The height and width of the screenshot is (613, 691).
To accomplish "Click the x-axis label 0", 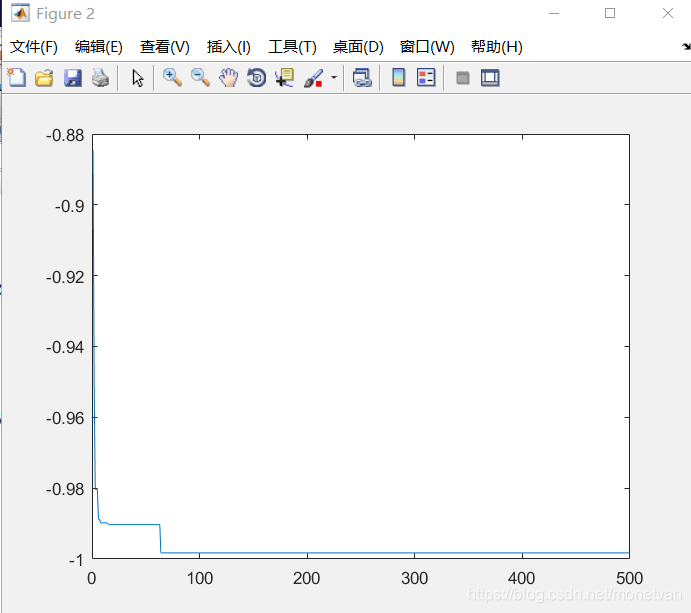I will tap(92, 578).
